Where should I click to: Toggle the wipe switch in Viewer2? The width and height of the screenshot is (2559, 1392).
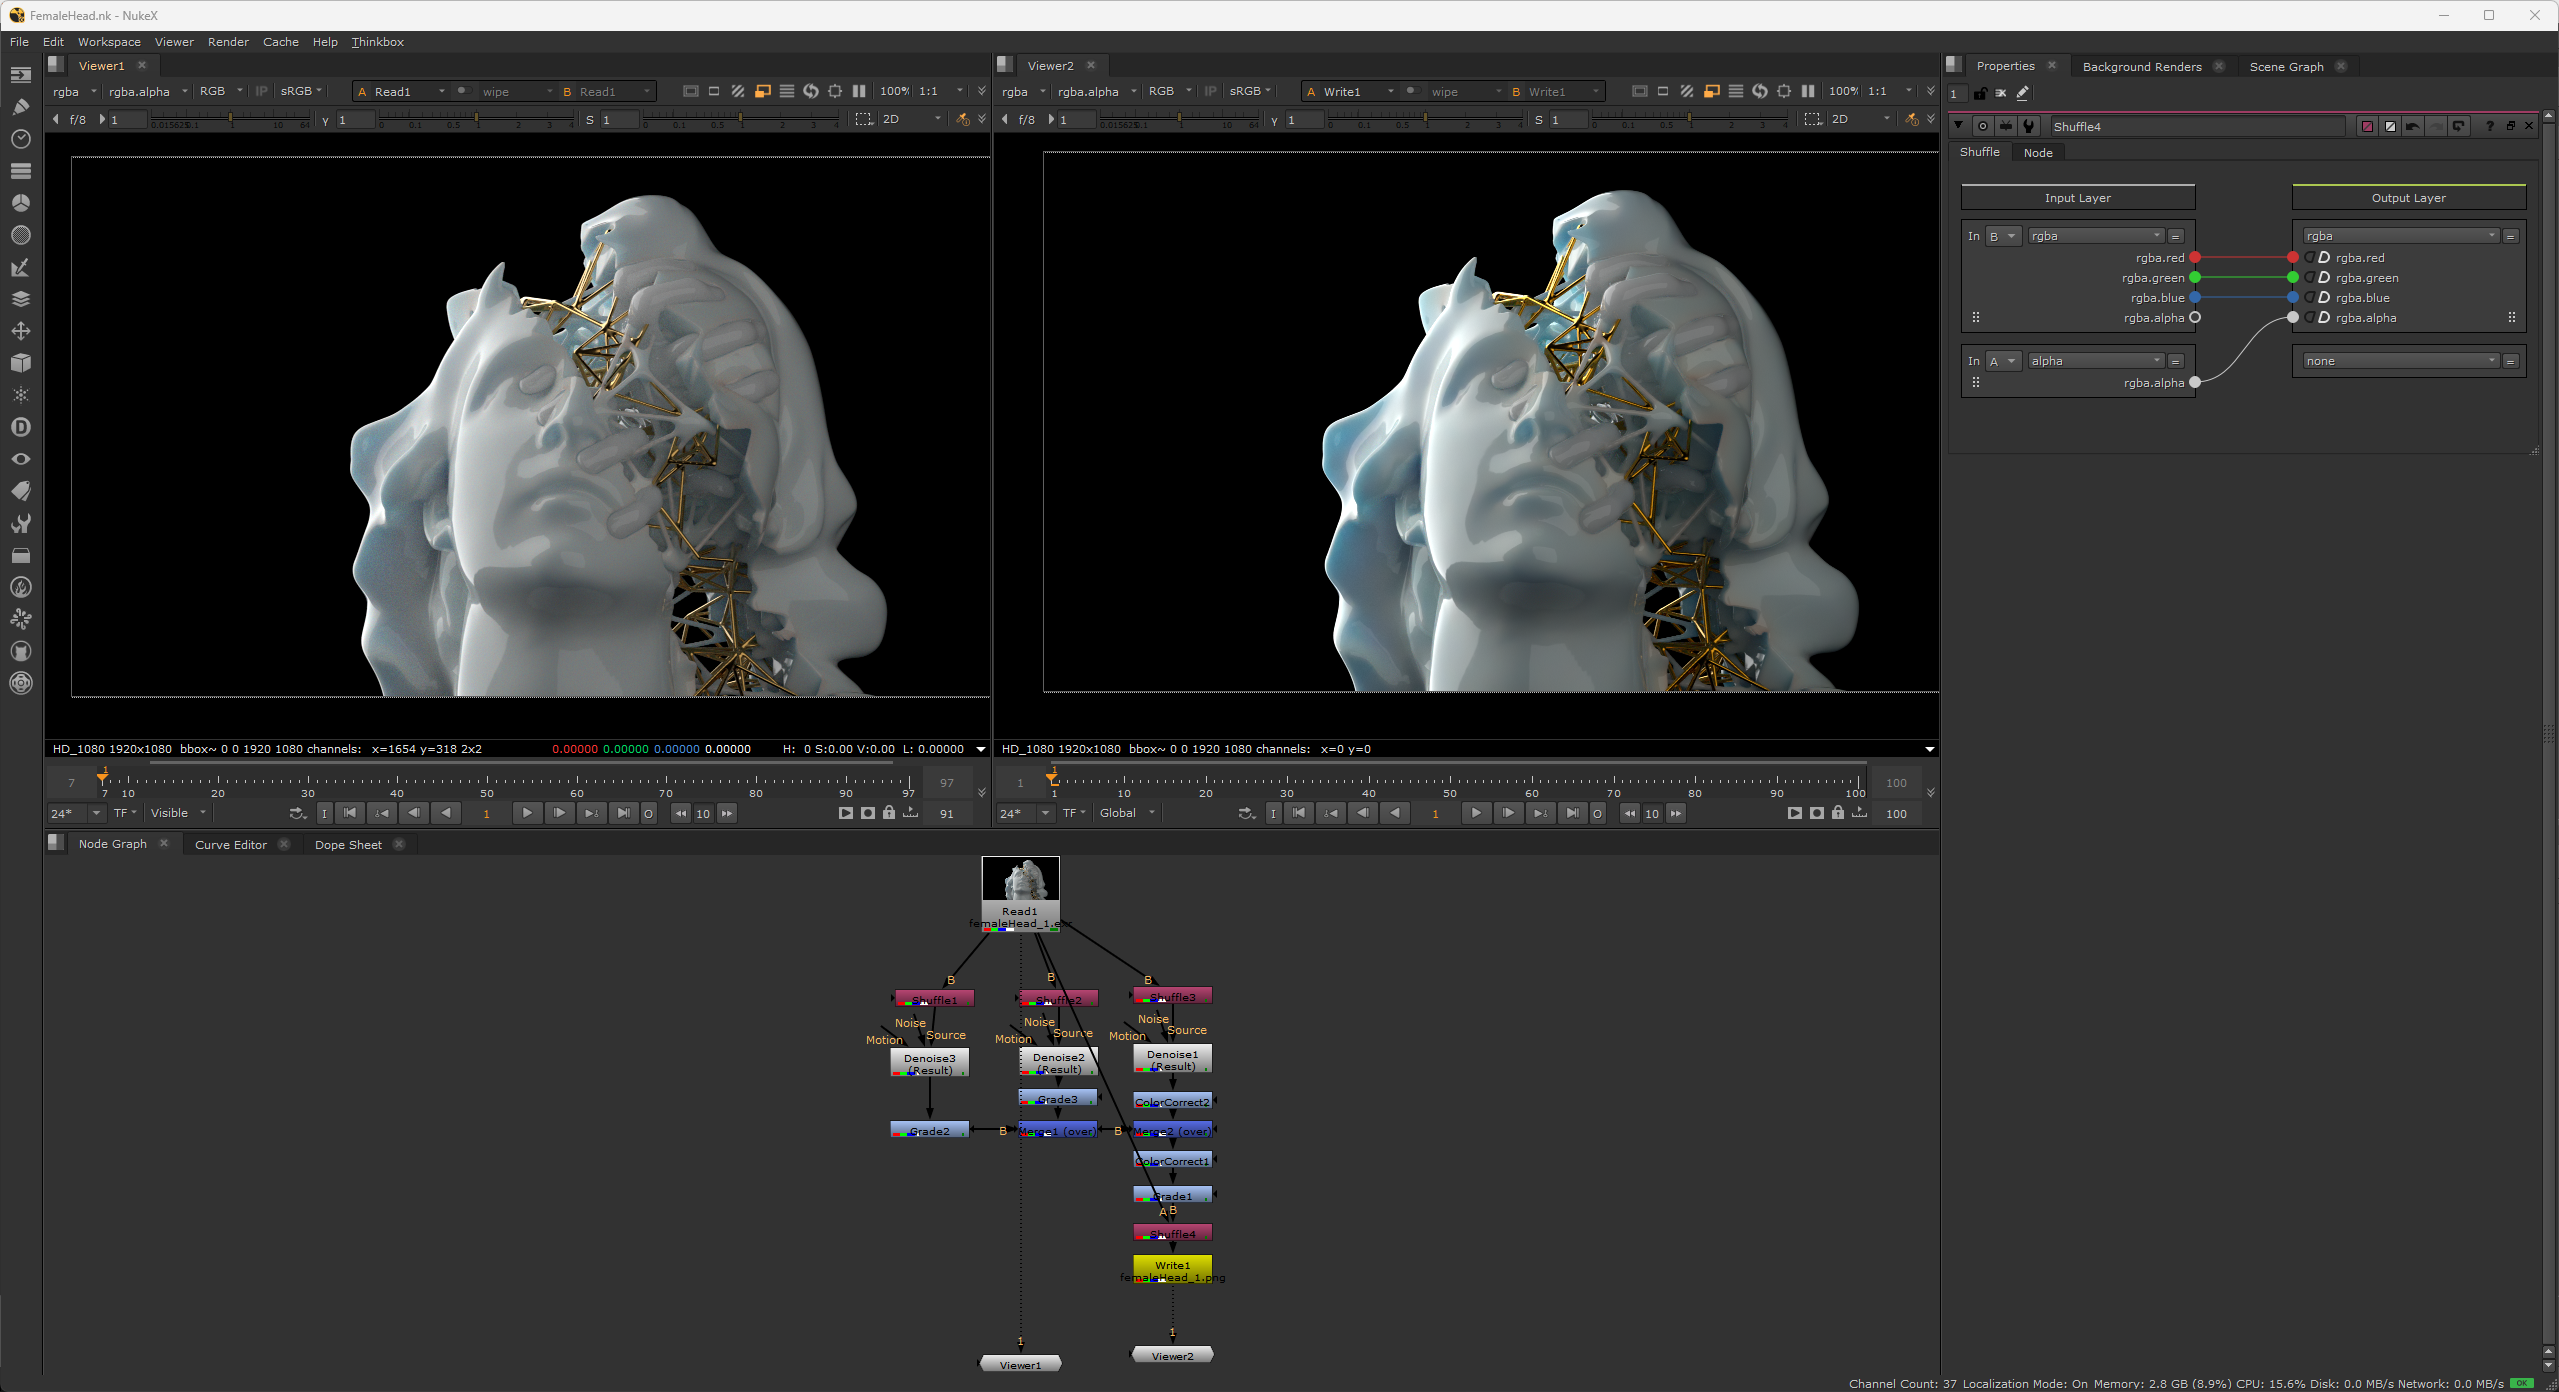coord(1412,91)
